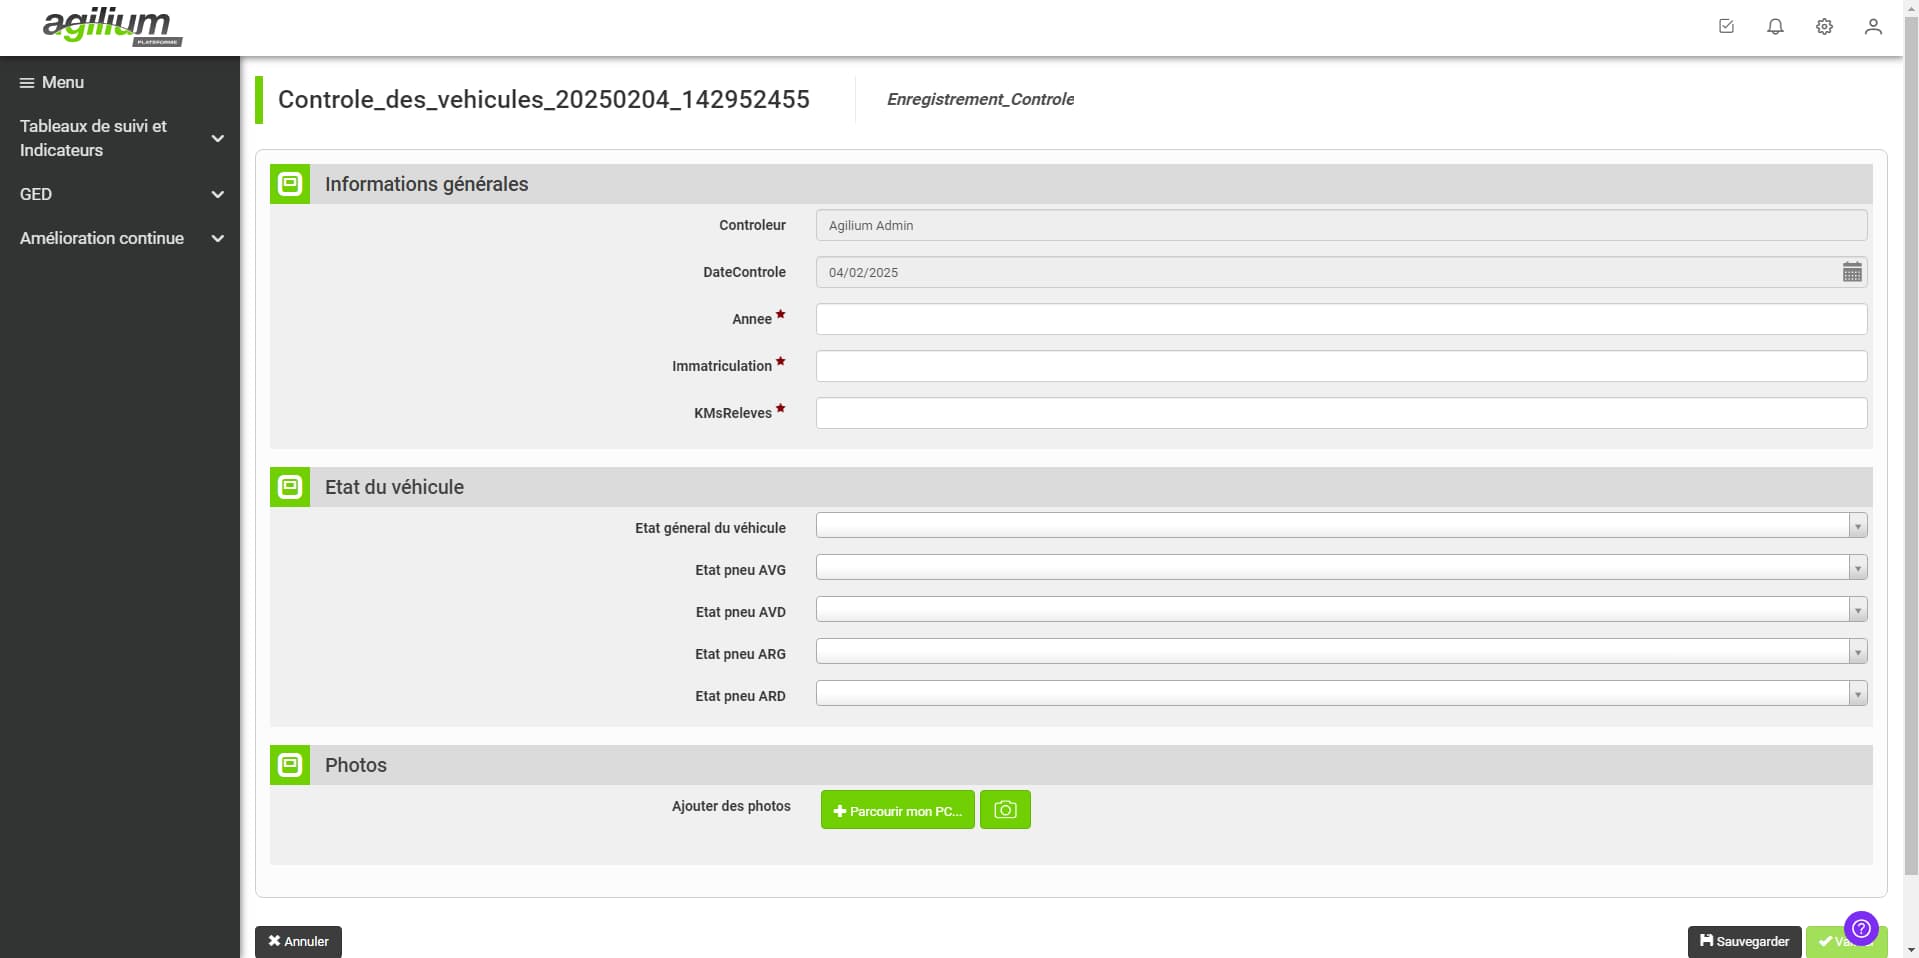This screenshot has height=958, width=1919.
Task: Focus the Immatriculation input field
Action: [1341, 366]
